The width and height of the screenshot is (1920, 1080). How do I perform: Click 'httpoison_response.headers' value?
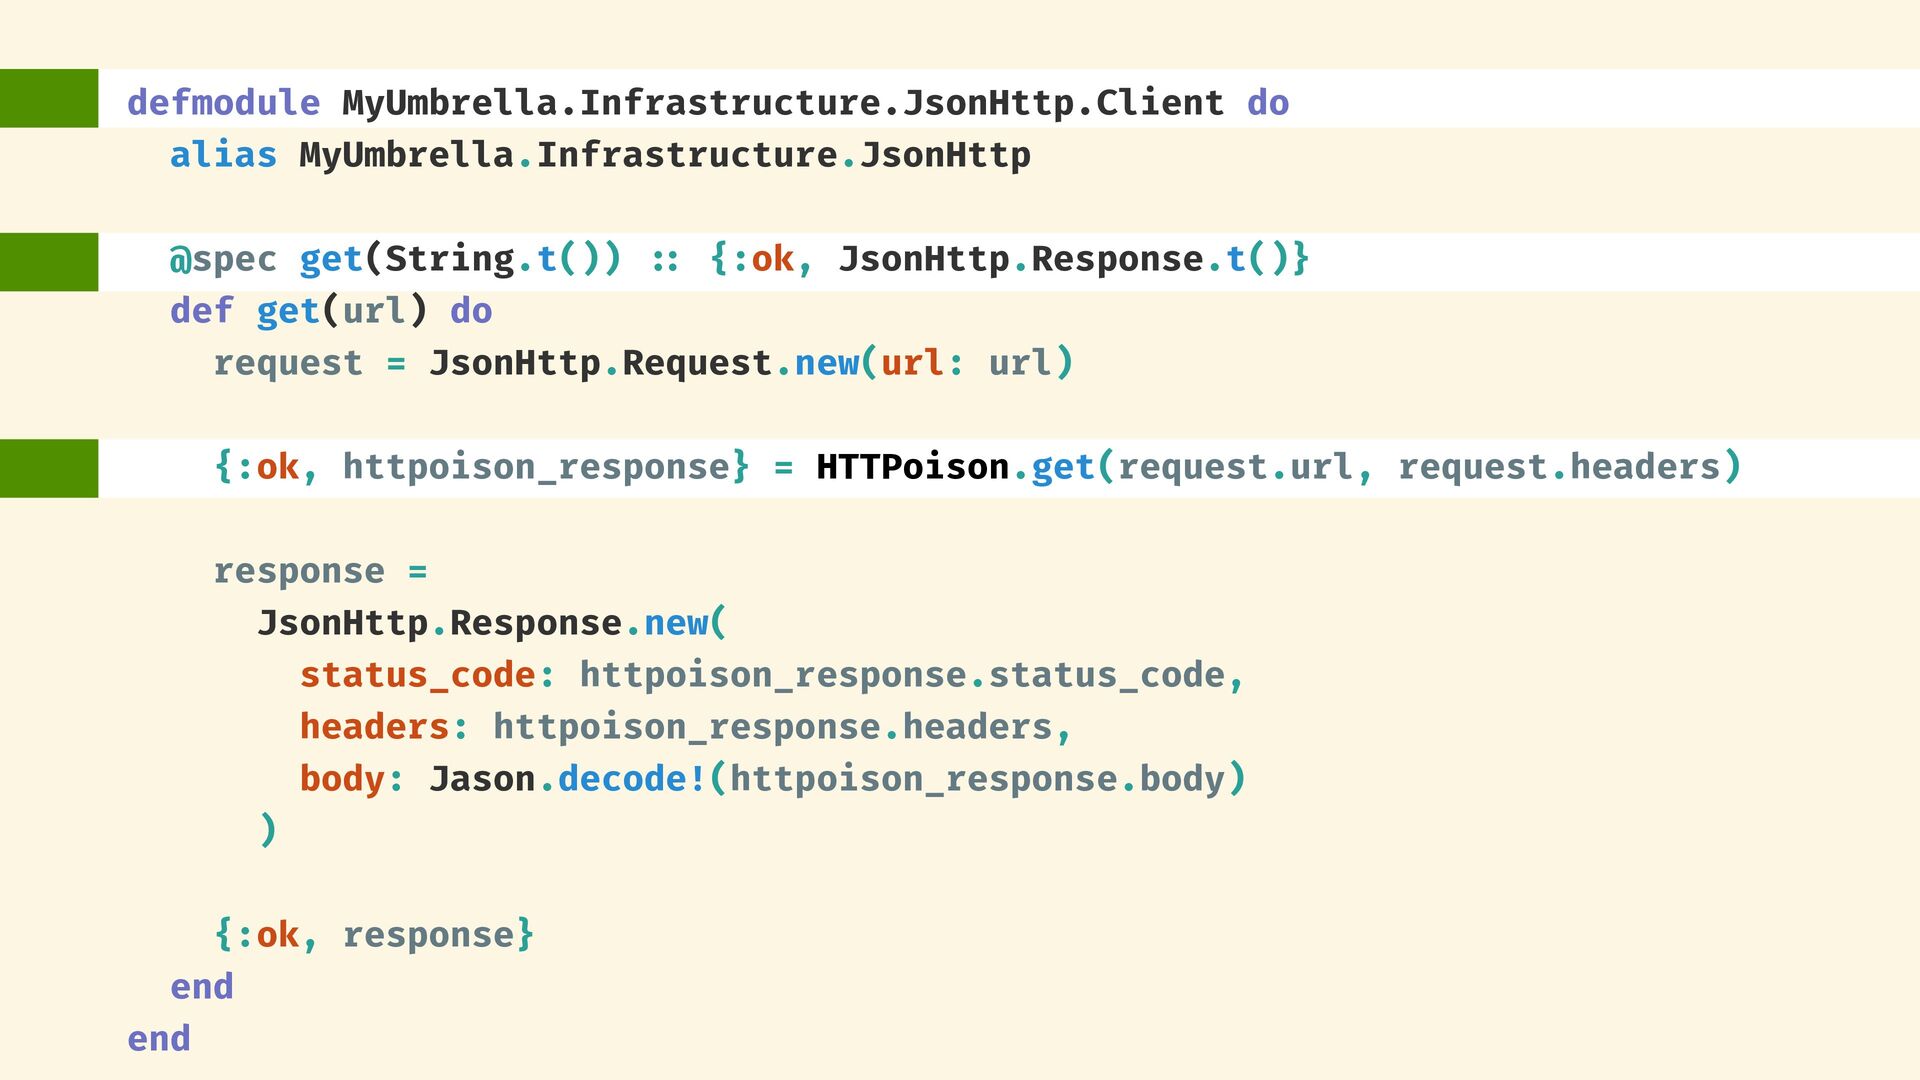[x=772, y=727]
